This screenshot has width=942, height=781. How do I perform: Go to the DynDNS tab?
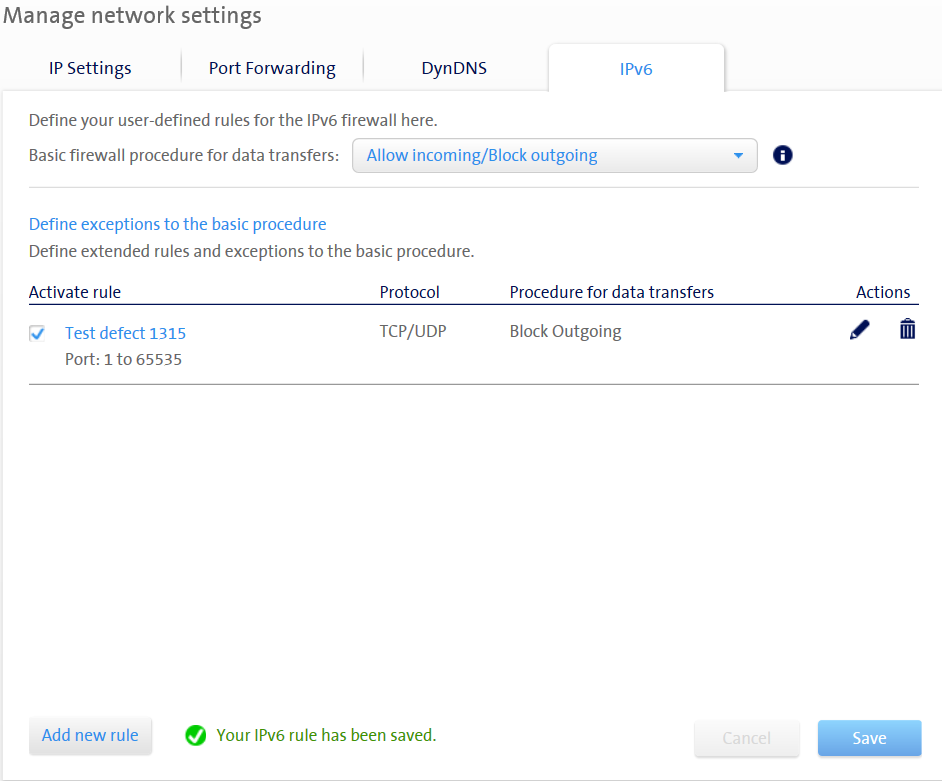tap(454, 68)
